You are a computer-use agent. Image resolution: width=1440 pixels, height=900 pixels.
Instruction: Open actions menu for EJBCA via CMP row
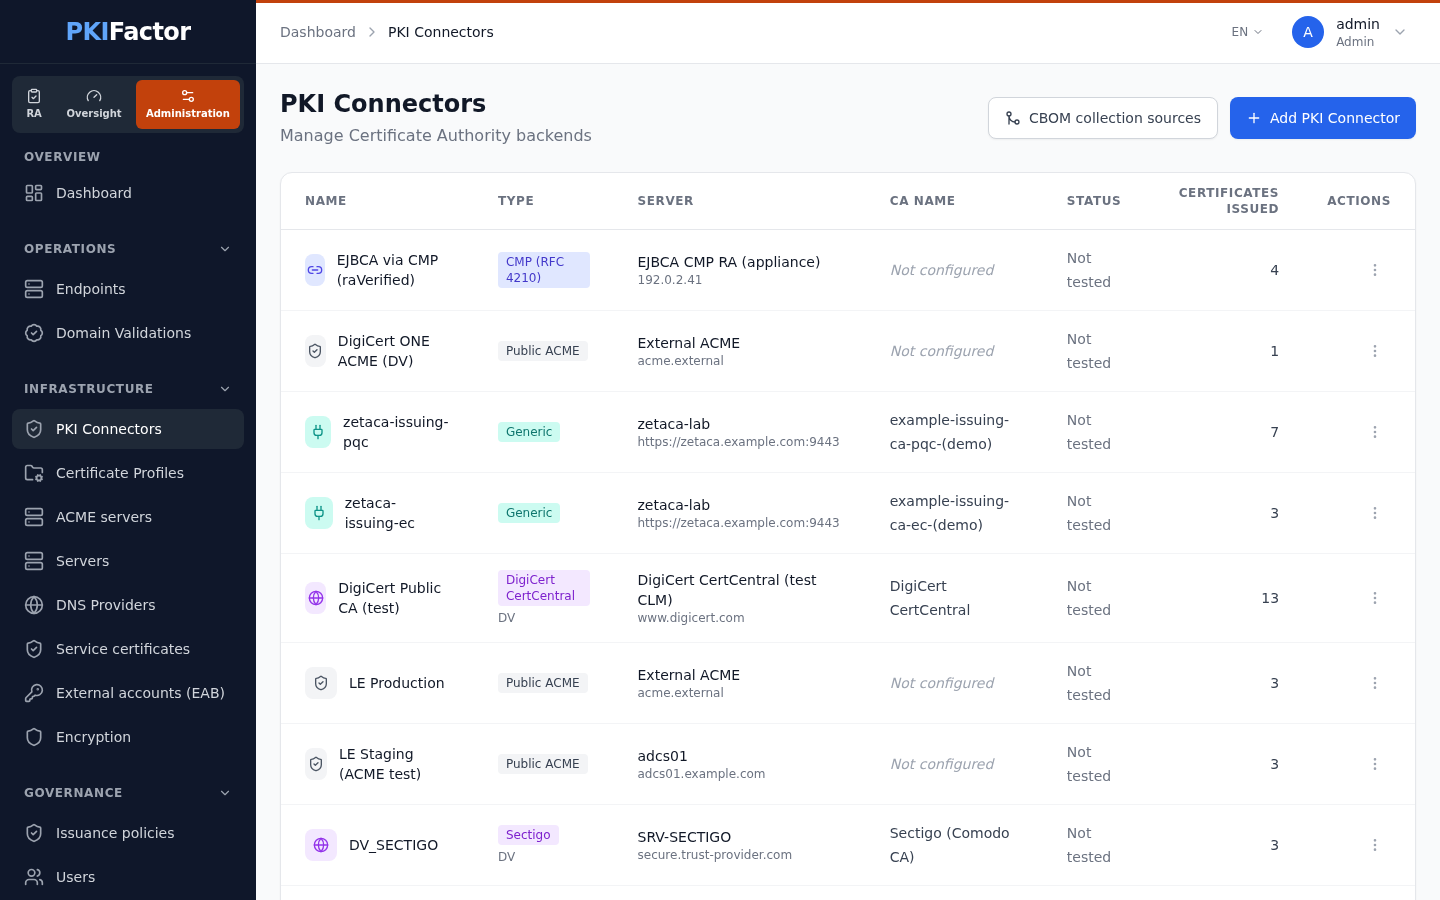[x=1375, y=270]
